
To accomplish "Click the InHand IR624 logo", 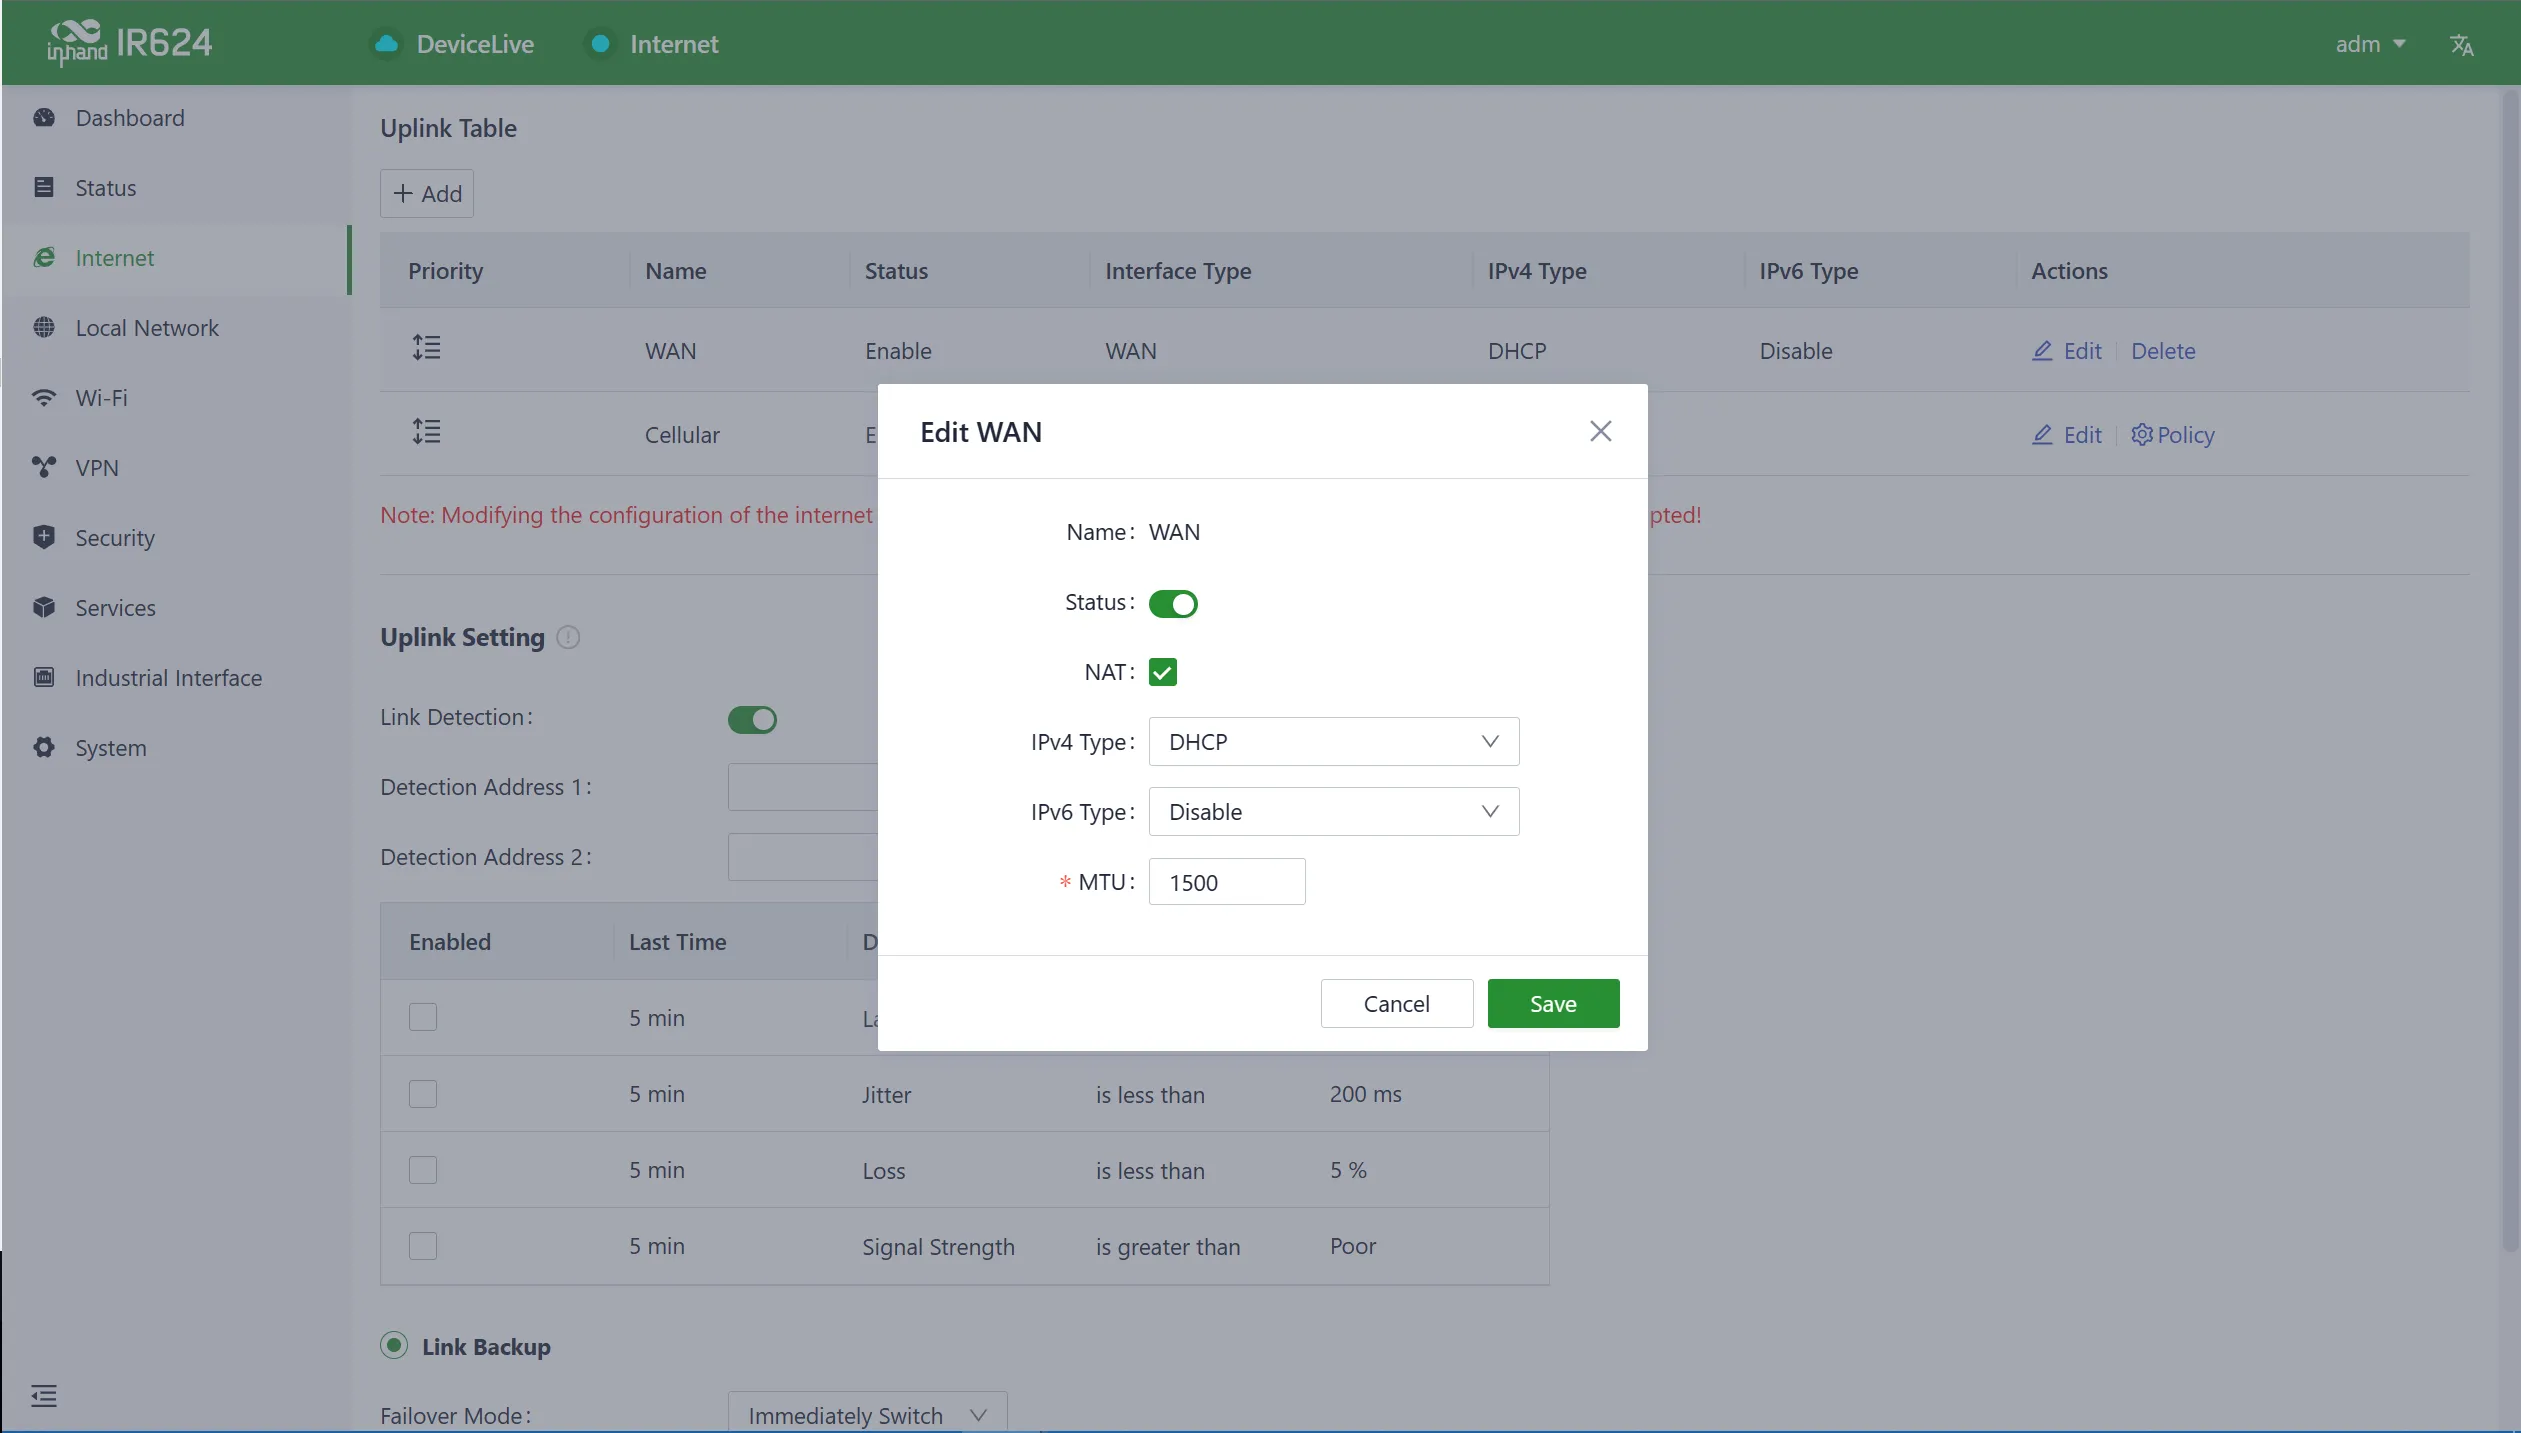I will coord(130,42).
